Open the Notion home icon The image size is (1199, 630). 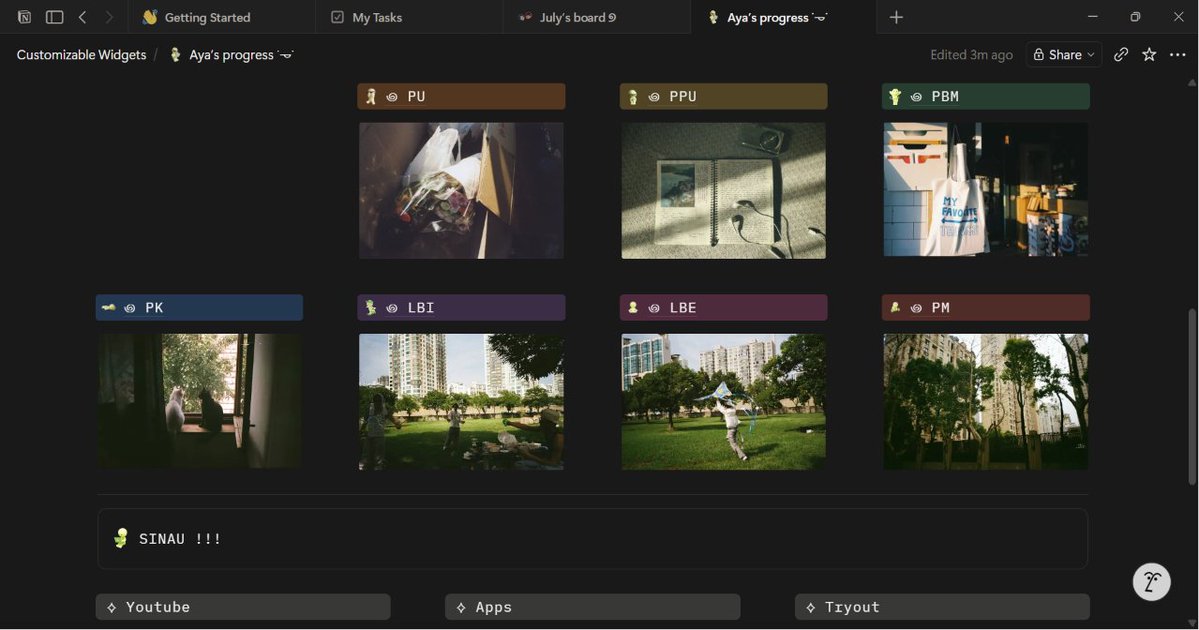pyautogui.click(x=24, y=17)
